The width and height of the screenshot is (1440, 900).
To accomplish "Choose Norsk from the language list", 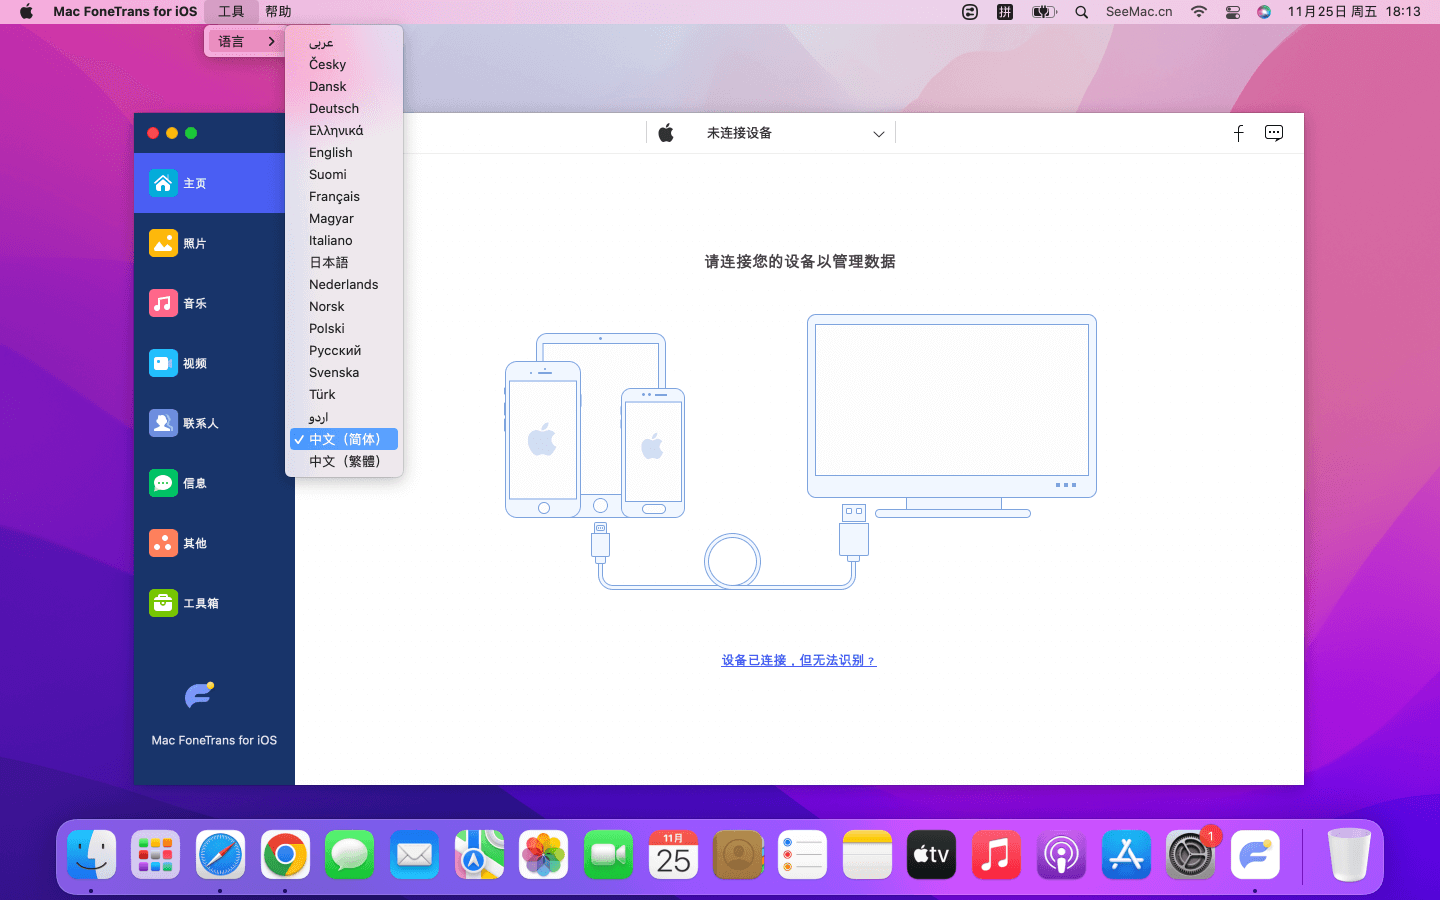I will pos(344,307).
